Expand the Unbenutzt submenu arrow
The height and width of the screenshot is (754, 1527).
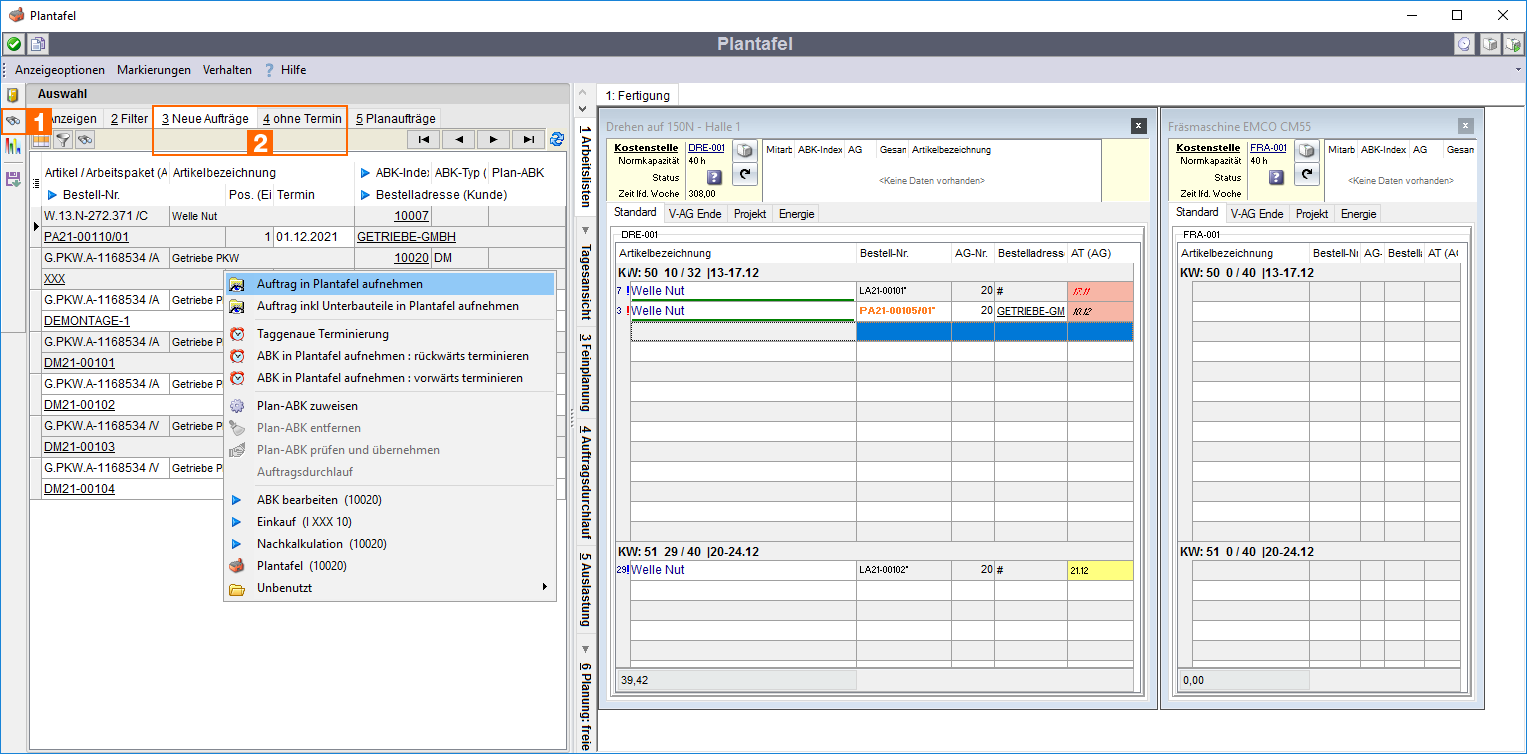[x=545, y=587]
